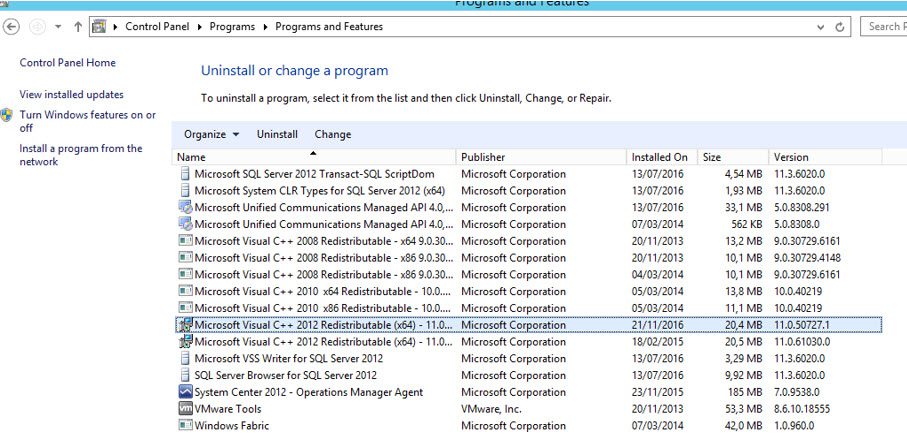
Task: Open View installed updates link
Action: point(72,94)
